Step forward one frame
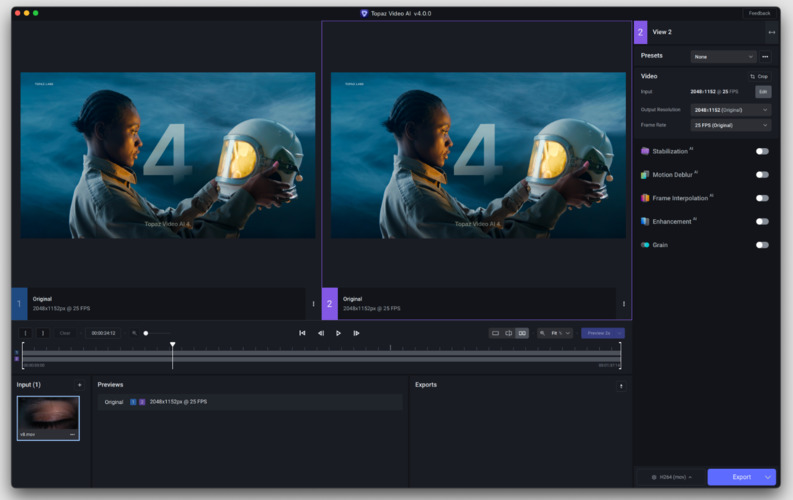 356,333
